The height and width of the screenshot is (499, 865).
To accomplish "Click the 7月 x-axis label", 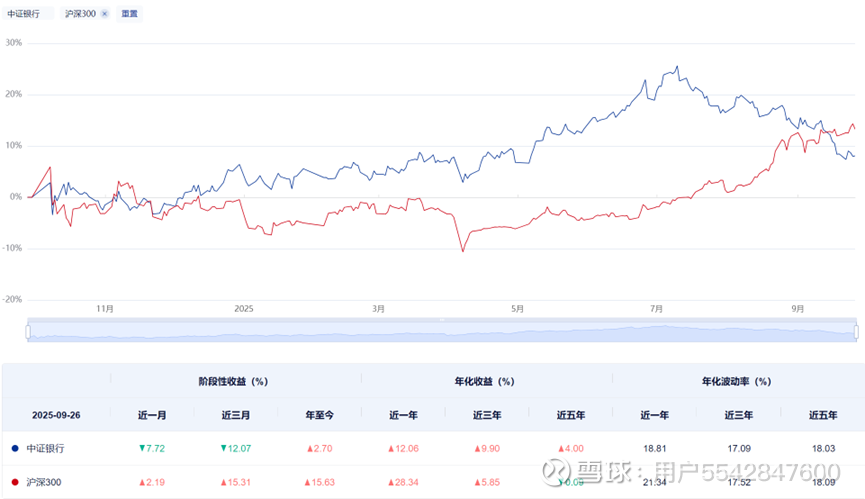I will coord(656,309).
